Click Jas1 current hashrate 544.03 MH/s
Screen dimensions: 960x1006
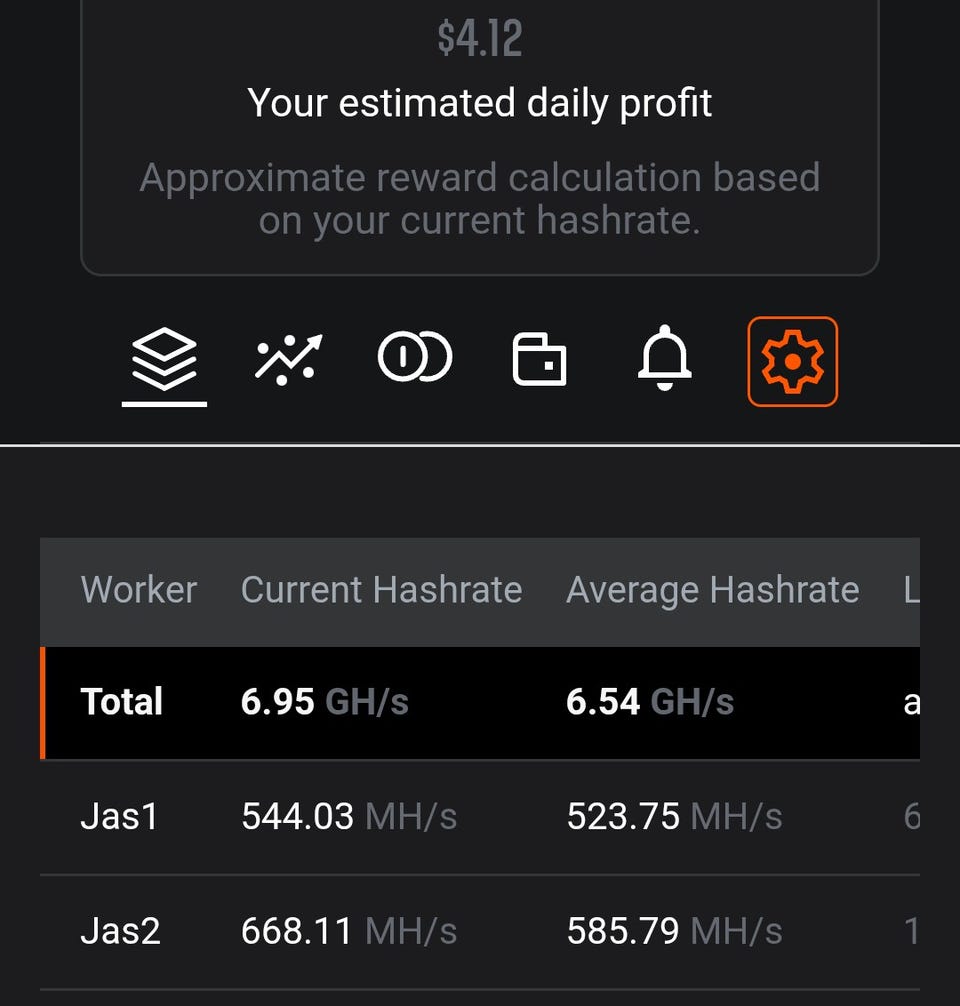coord(348,817)
